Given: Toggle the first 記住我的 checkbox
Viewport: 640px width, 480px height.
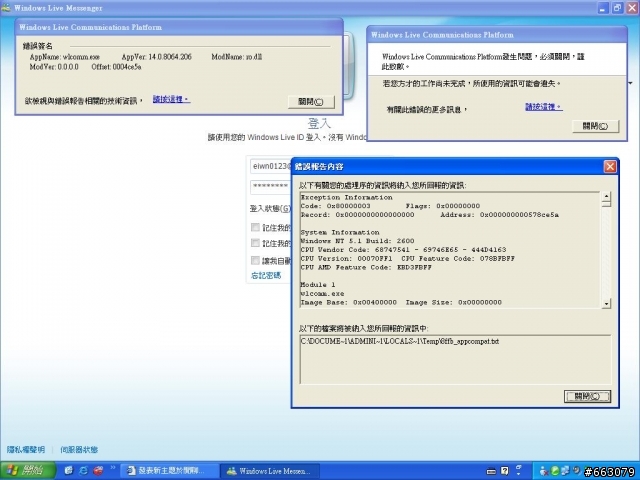Looking at the screenshot, I should [255, 227].
